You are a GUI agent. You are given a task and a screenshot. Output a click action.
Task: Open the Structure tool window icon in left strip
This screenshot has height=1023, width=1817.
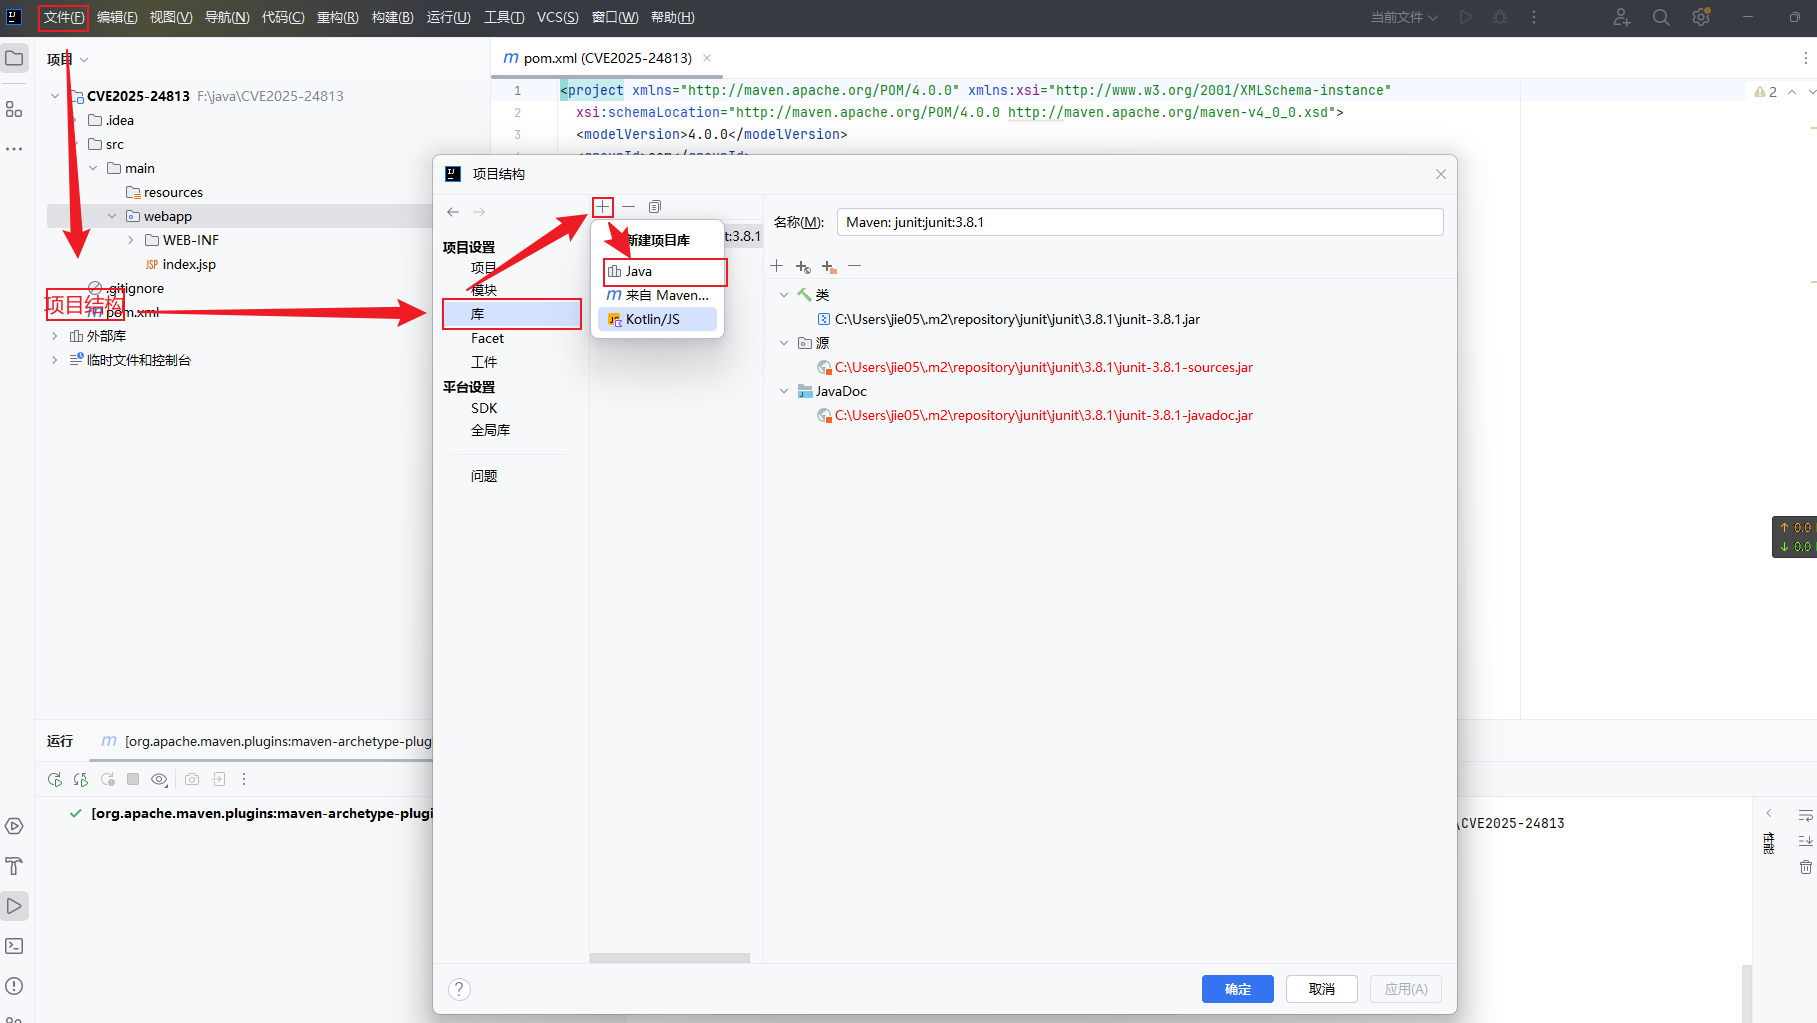(14, 109)
